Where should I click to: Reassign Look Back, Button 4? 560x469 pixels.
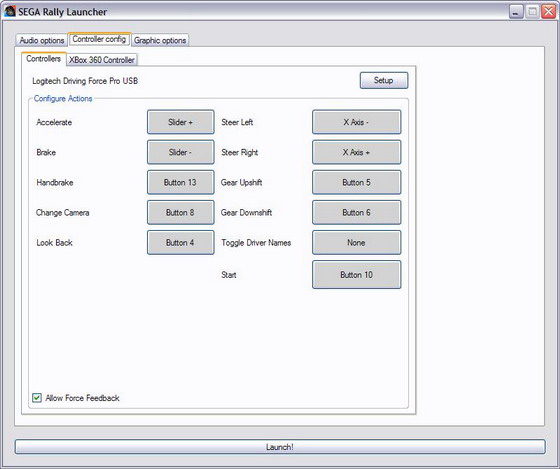(180, 243)
